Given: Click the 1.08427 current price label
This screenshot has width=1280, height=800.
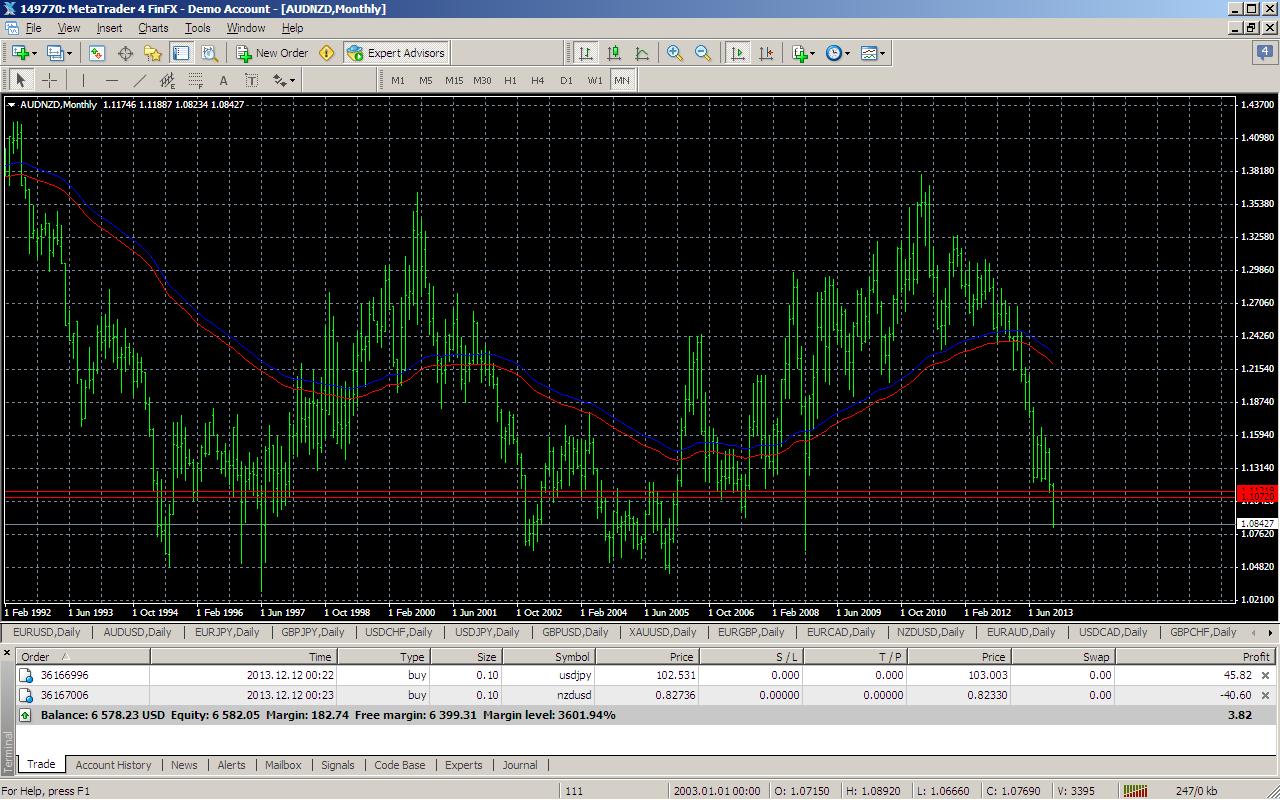Looking at the screenshot, I should (x=1257, y=524).
